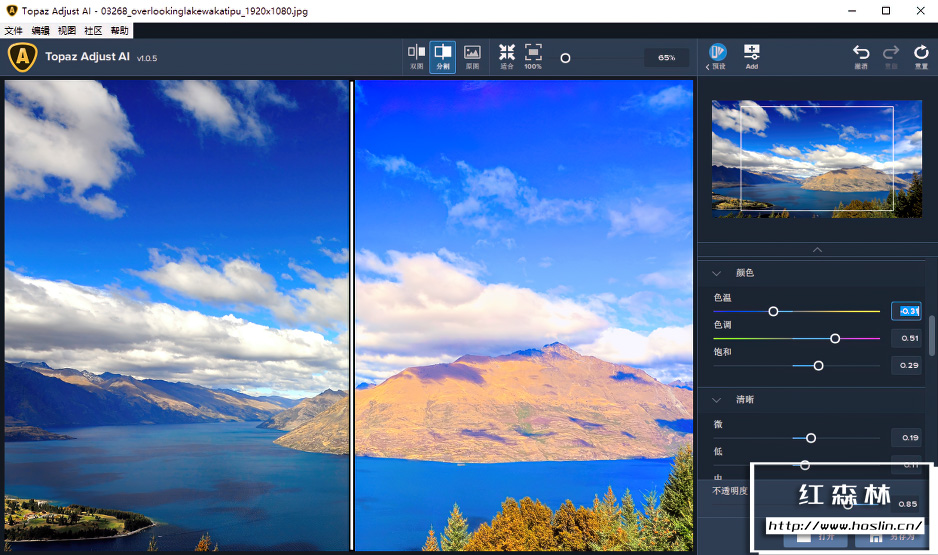Screen dimensions: 938x555
Task: Click the 色调 slider handle
Action: click(835, 339)
